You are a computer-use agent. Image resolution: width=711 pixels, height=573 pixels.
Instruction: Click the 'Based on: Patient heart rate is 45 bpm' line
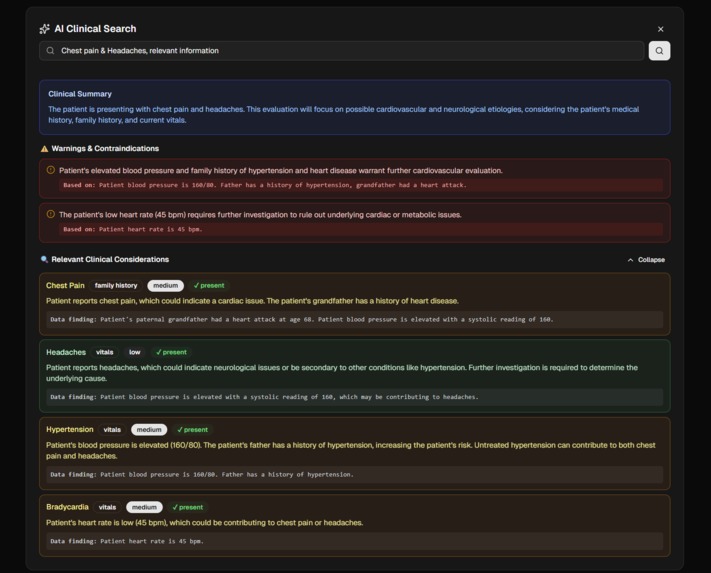pos(360,229)
